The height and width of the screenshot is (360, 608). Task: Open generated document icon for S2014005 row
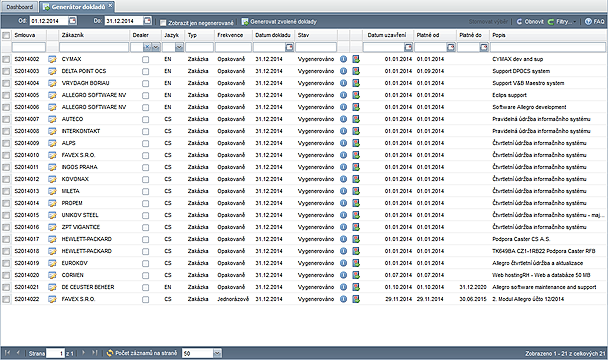356,95
